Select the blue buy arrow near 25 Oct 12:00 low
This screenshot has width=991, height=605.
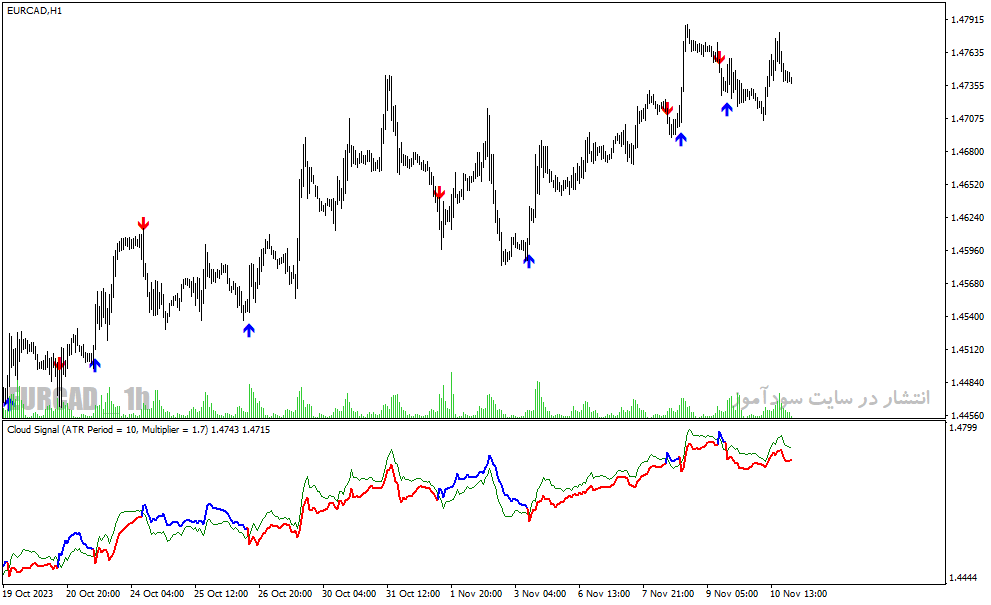pyautogui.click(x=248, y=330)
